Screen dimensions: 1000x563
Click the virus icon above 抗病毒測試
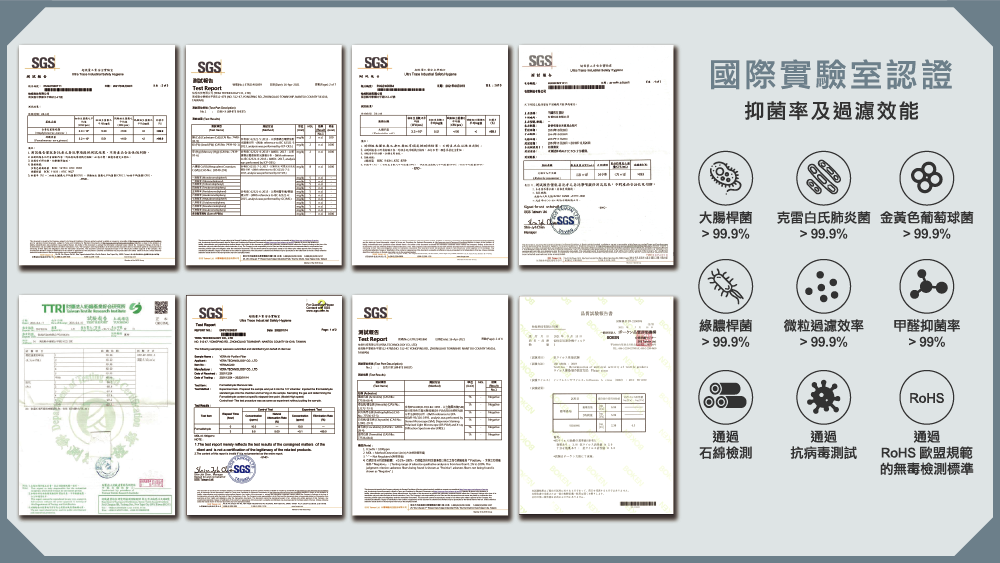(x=823, y=398)
